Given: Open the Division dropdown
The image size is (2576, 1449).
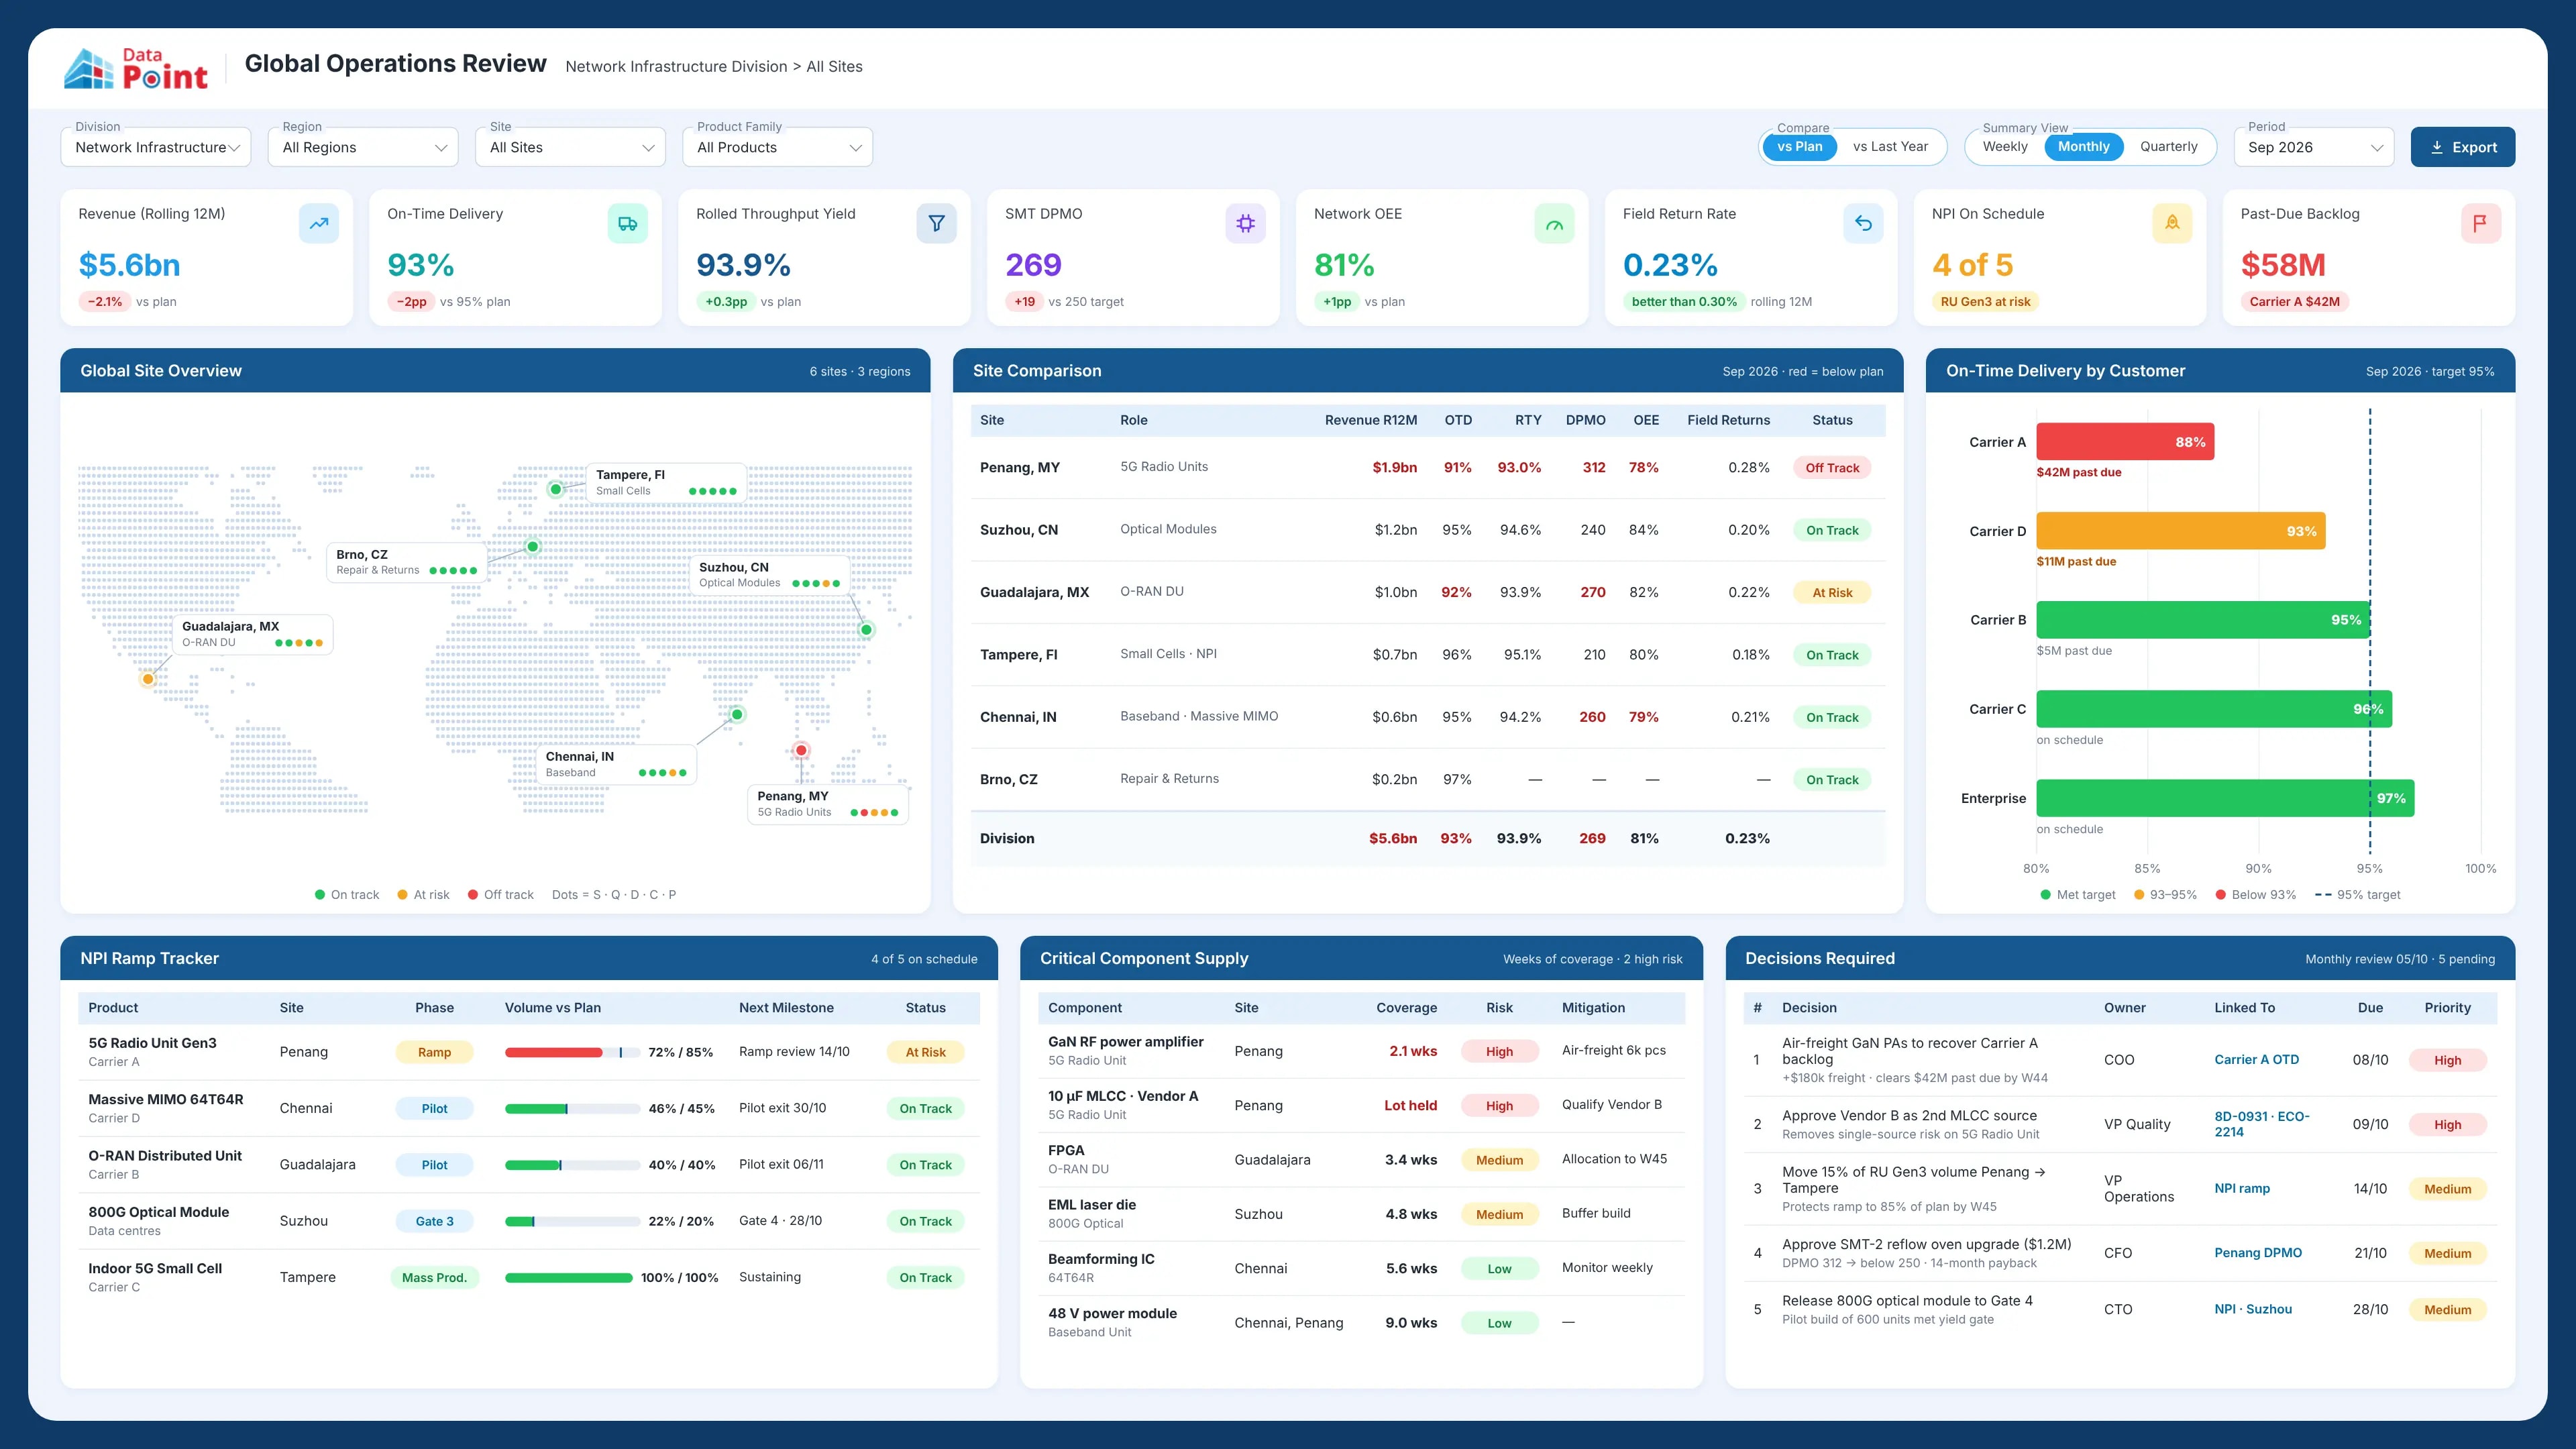Looking at the screenshot, I should pyautogui.click(x=156, y=147).
